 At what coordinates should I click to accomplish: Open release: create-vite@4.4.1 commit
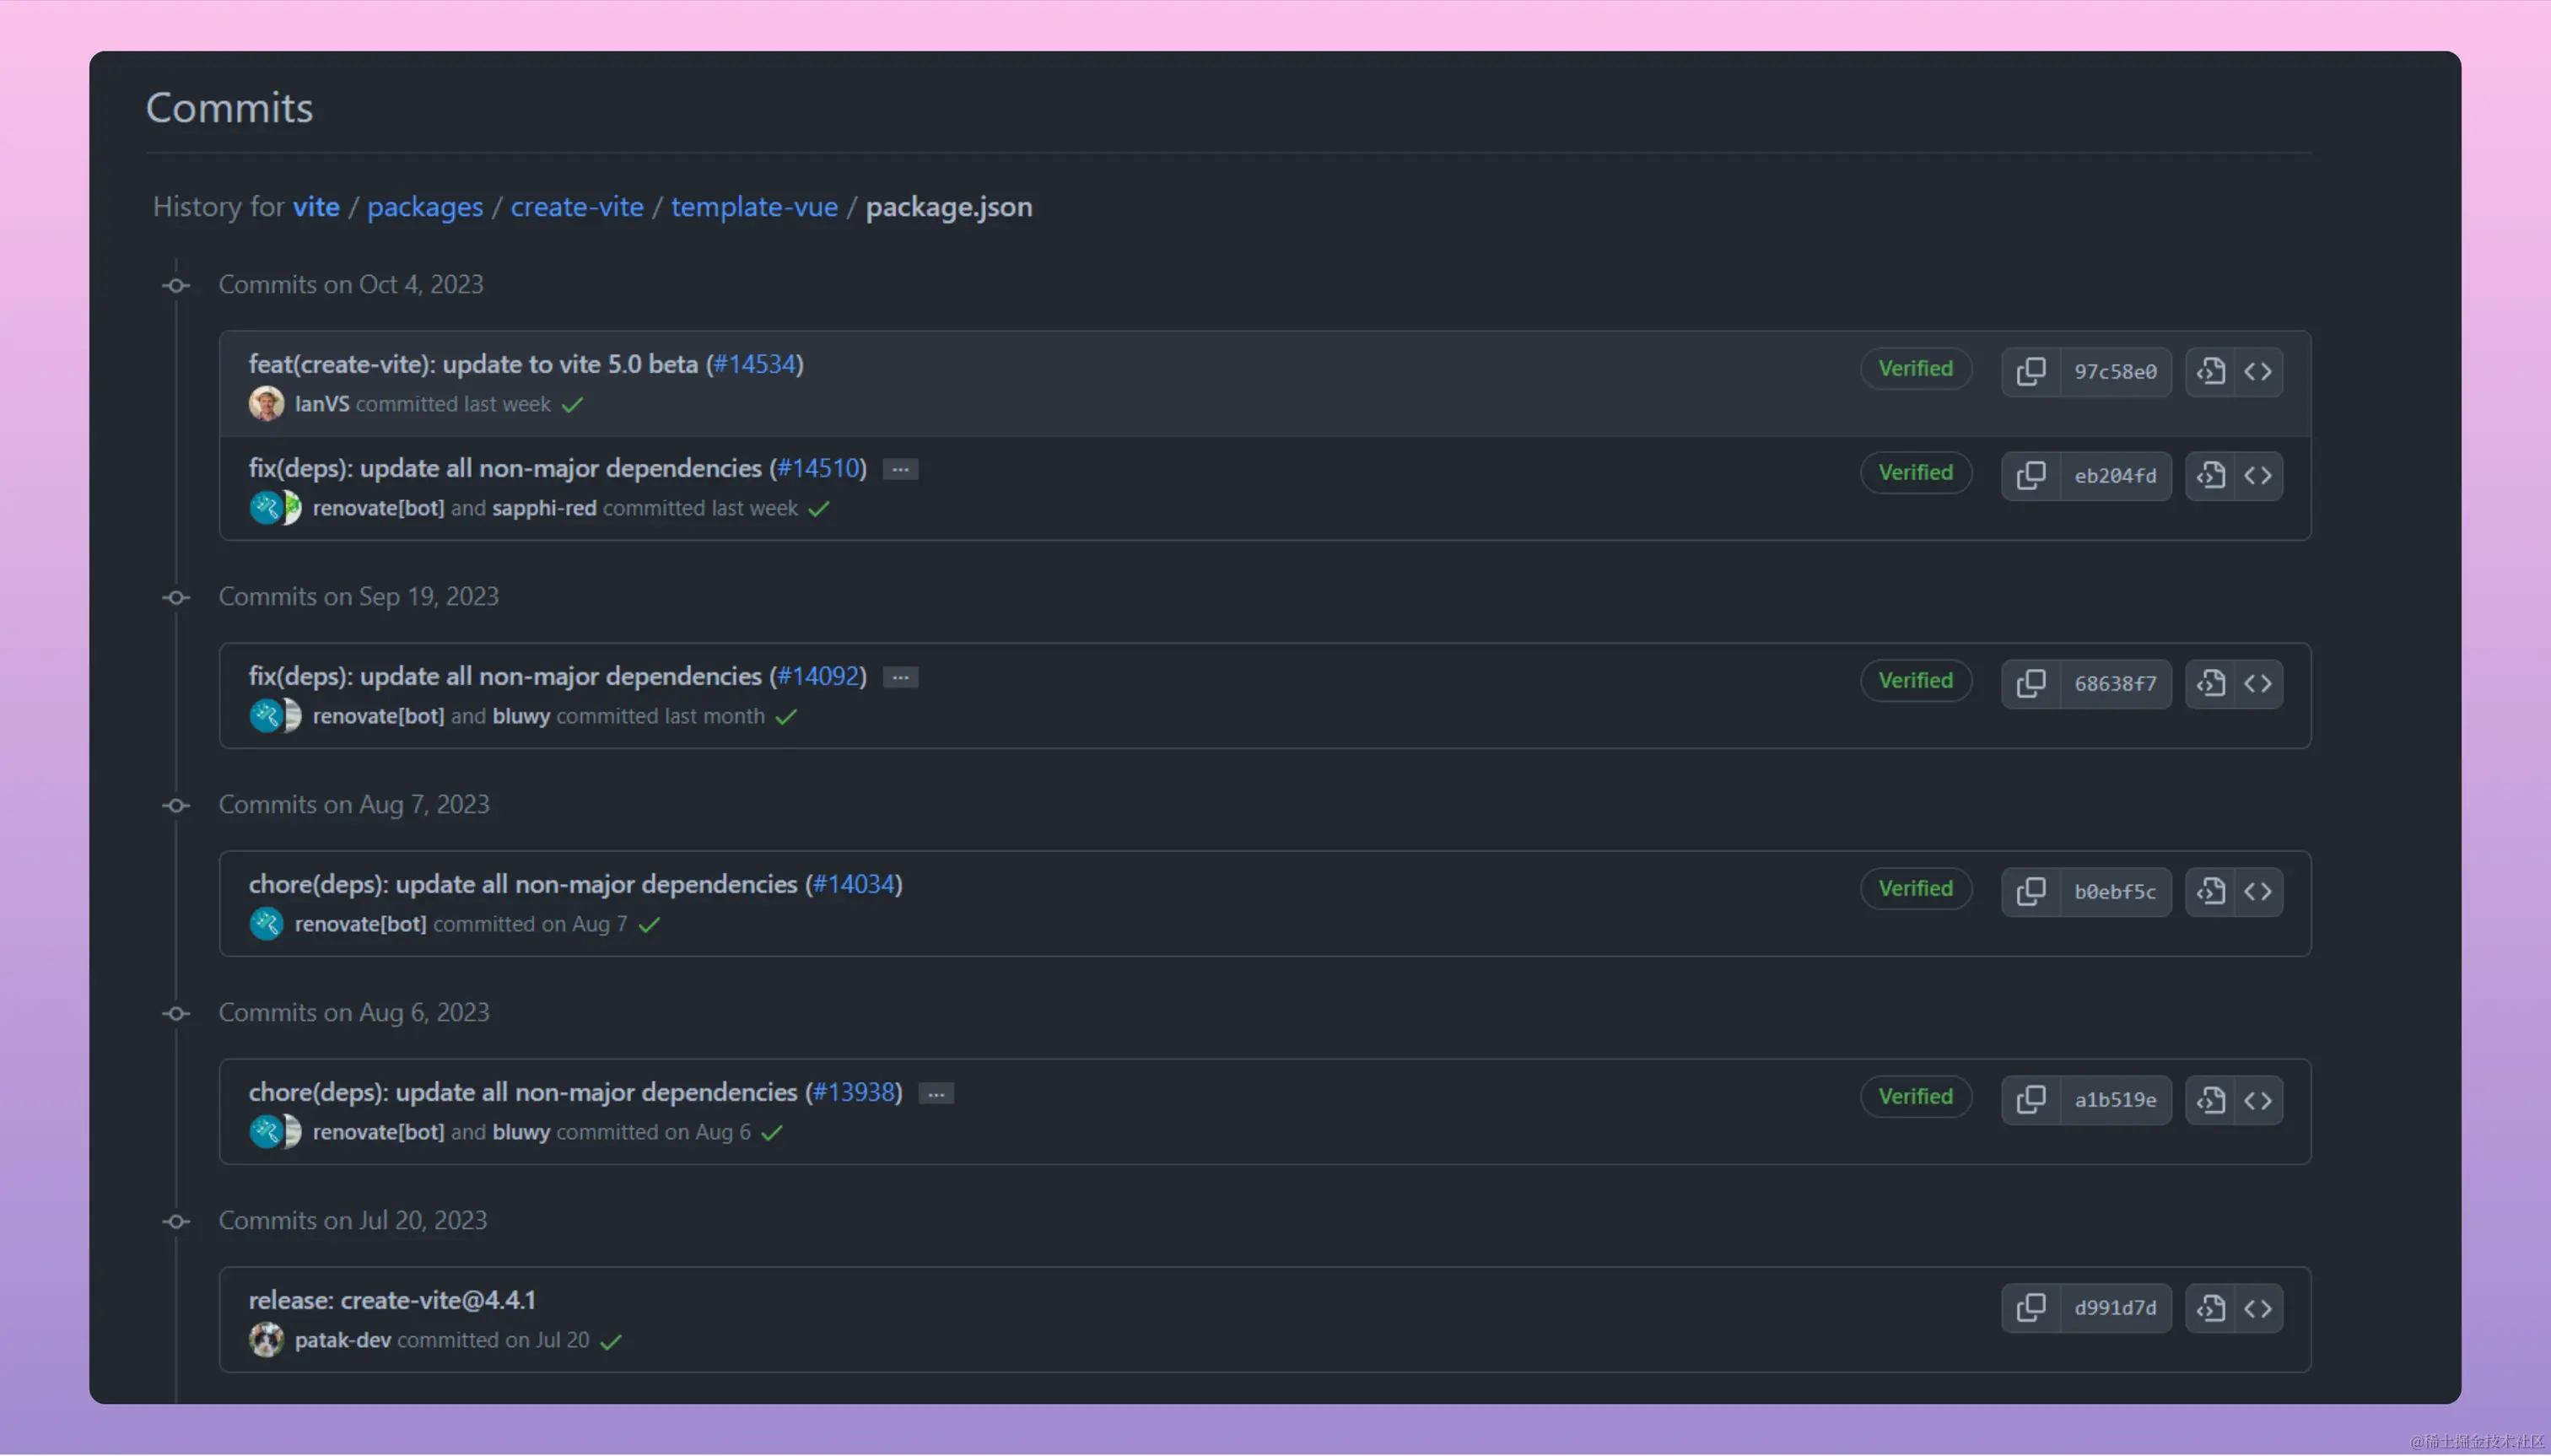pos(392,1300)
